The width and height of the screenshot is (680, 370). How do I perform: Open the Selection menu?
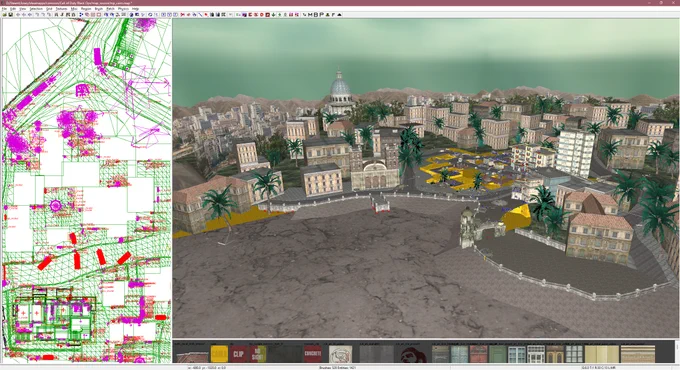click(36, 9)
